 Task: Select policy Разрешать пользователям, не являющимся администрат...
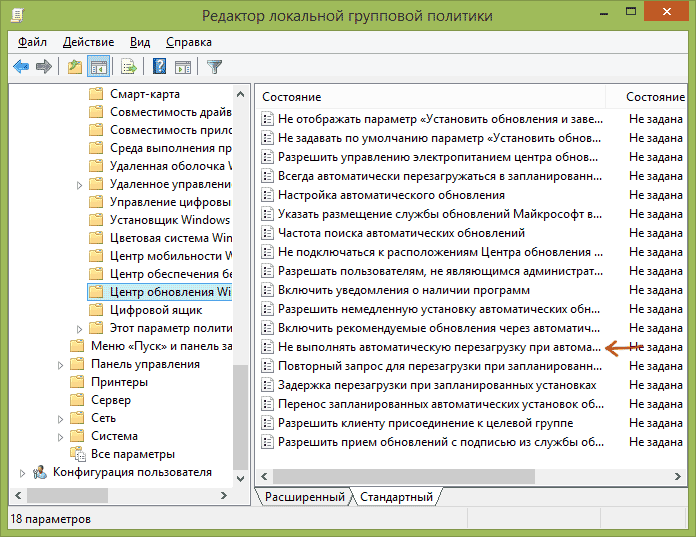tap(440, 271)
